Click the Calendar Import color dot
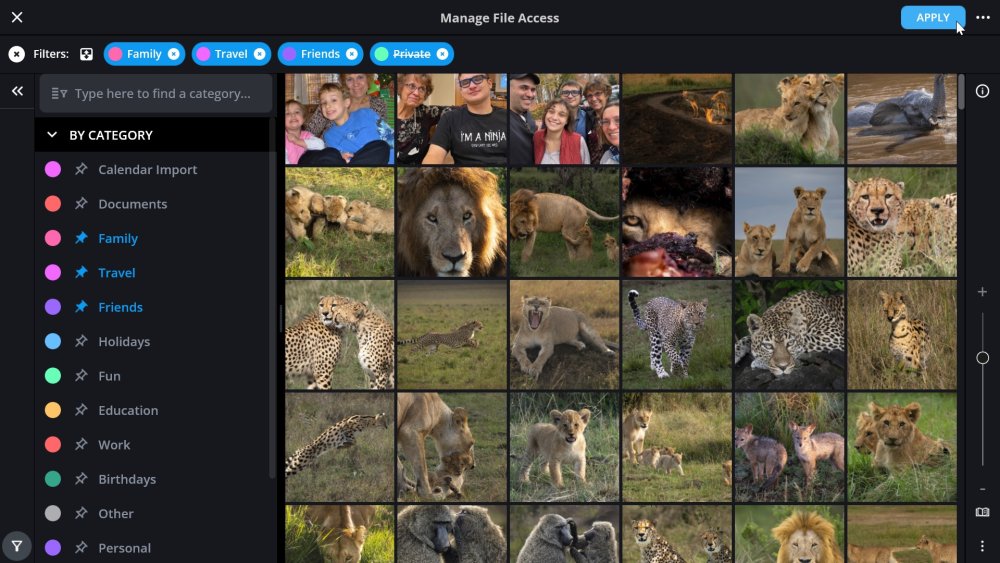Viewport: 1000px width, 563px height. pos(53,170)
